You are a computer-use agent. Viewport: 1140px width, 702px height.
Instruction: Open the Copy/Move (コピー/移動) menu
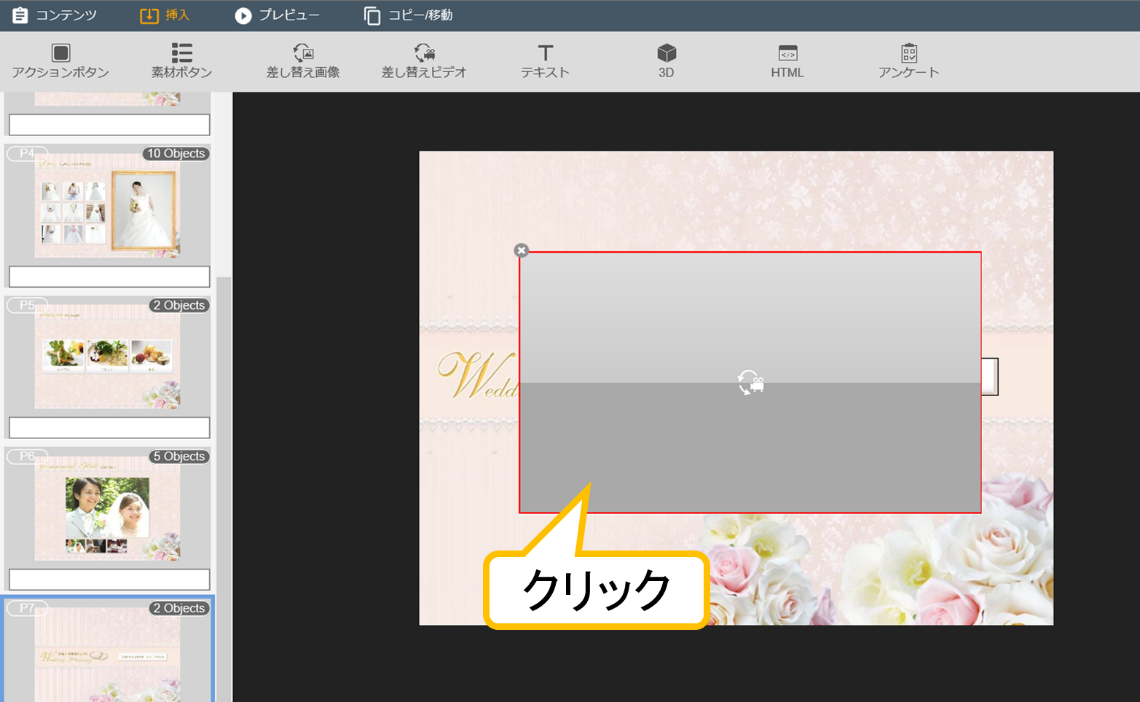[x=408, y=15]
